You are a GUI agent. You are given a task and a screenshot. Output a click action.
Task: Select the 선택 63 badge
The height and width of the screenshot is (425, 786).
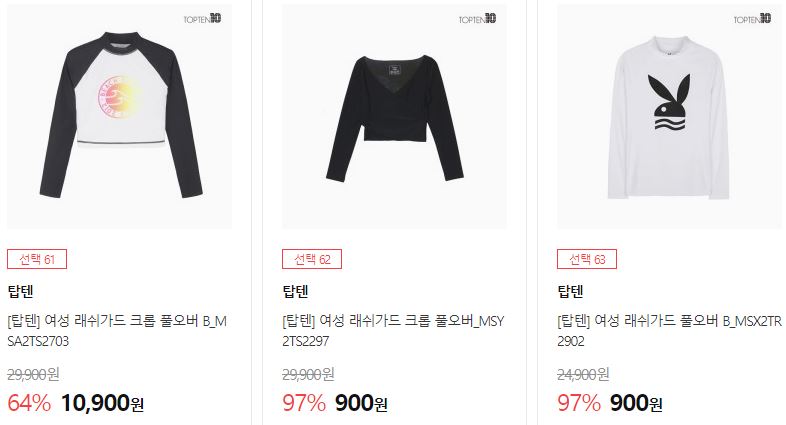586,259
